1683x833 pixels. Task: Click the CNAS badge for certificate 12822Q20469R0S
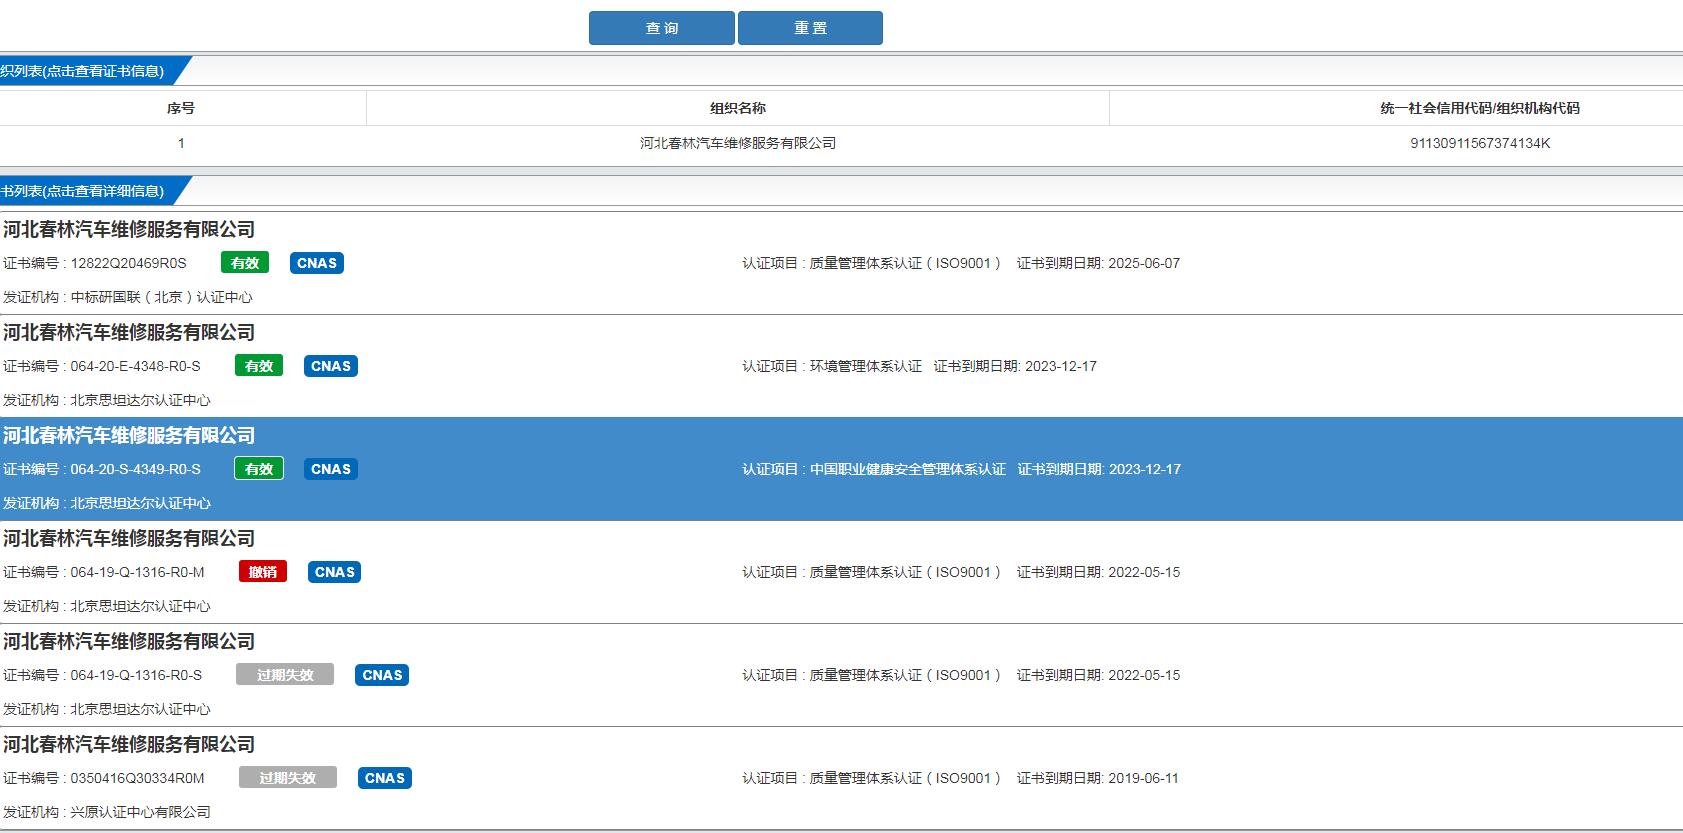coord(317,263)
